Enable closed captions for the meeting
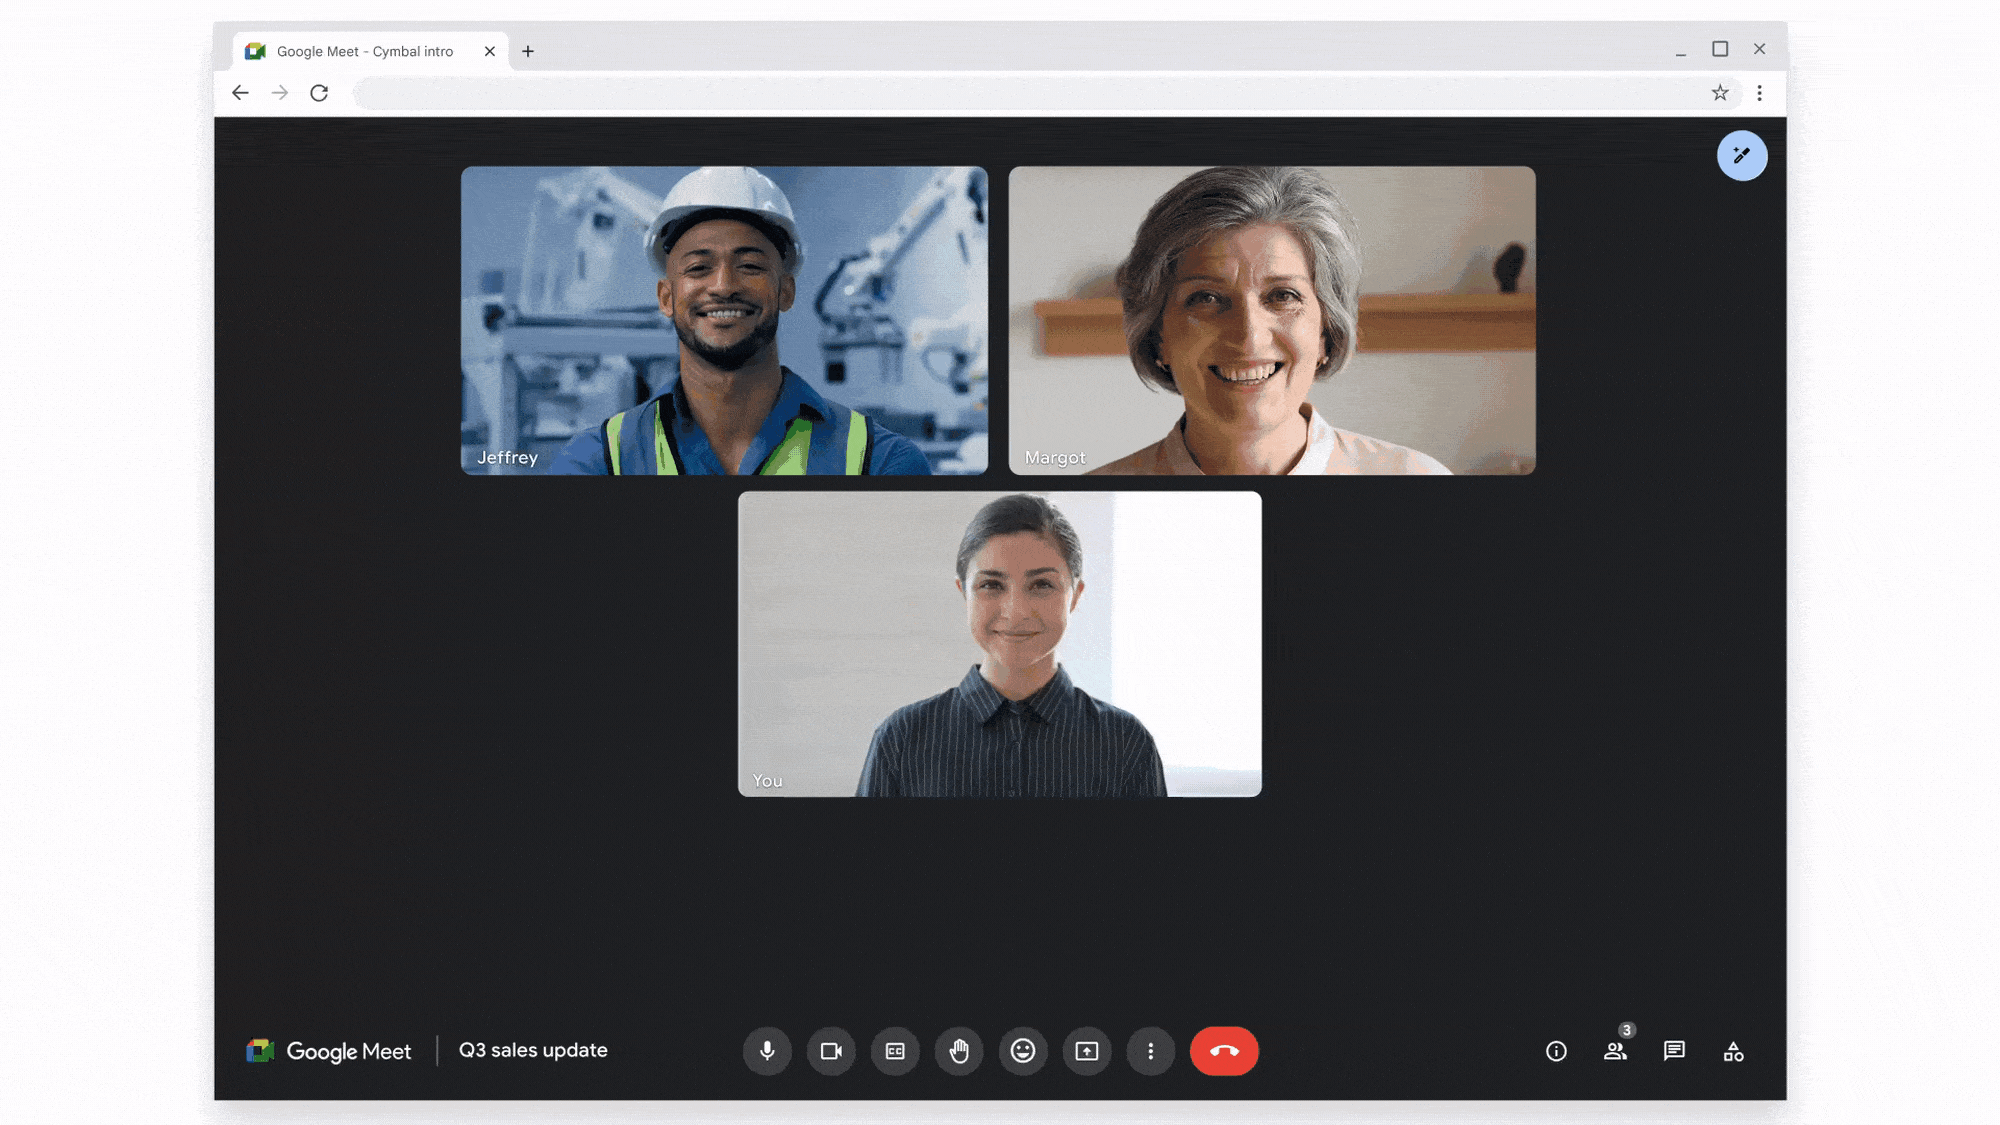This screenshot has height=1125, width=2000. (x=893, y=1051)
